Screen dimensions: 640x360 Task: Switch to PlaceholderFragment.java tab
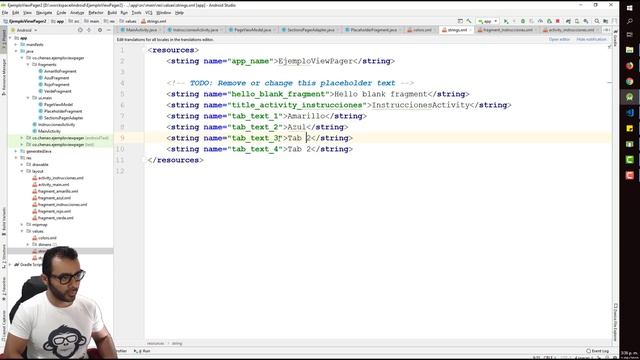click(x=373, y=30)
